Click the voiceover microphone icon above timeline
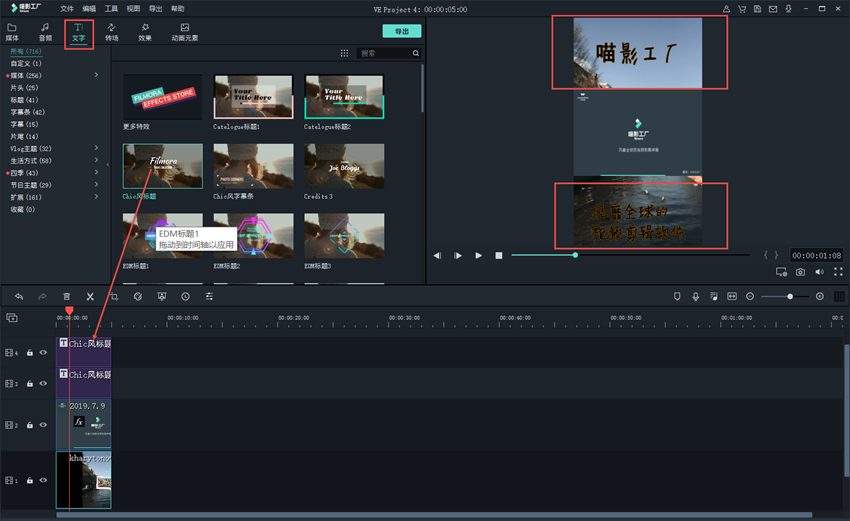The height and width of the screenshot is (521, 850). (x=695, y=296)
